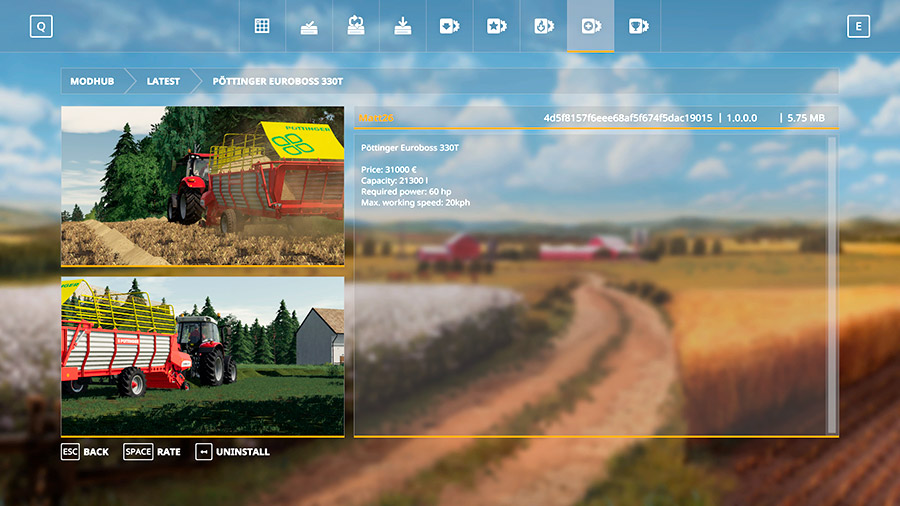Select the latest mods plus tab
This screenshot has height=506, width=900.
pyautogui.click(x=591, y=26)
